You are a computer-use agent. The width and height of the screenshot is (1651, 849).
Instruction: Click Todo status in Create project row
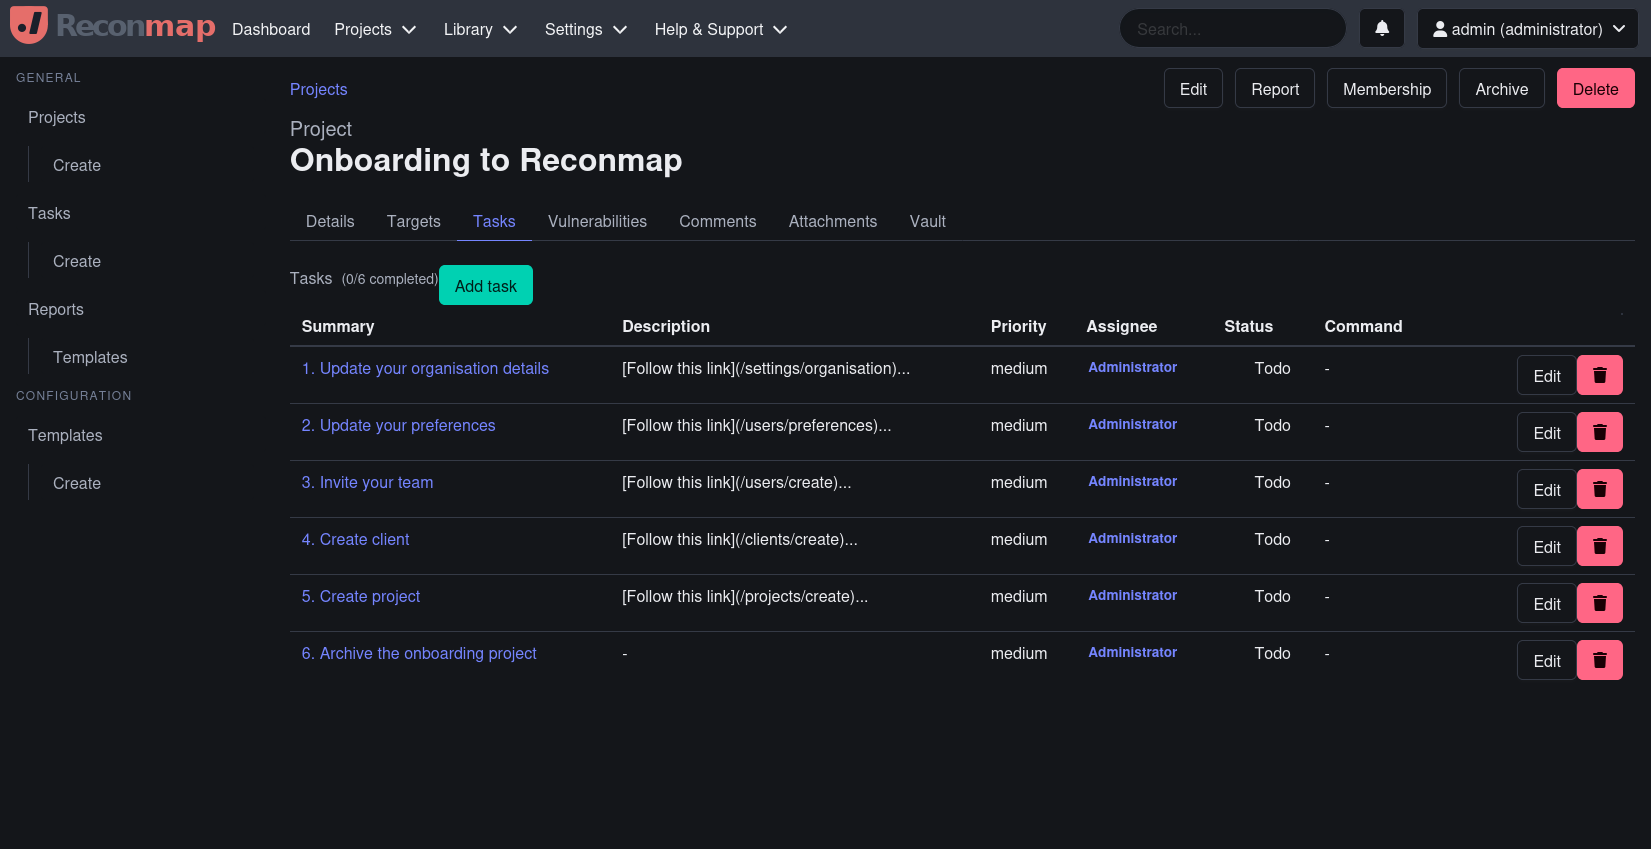(1272, 596)
